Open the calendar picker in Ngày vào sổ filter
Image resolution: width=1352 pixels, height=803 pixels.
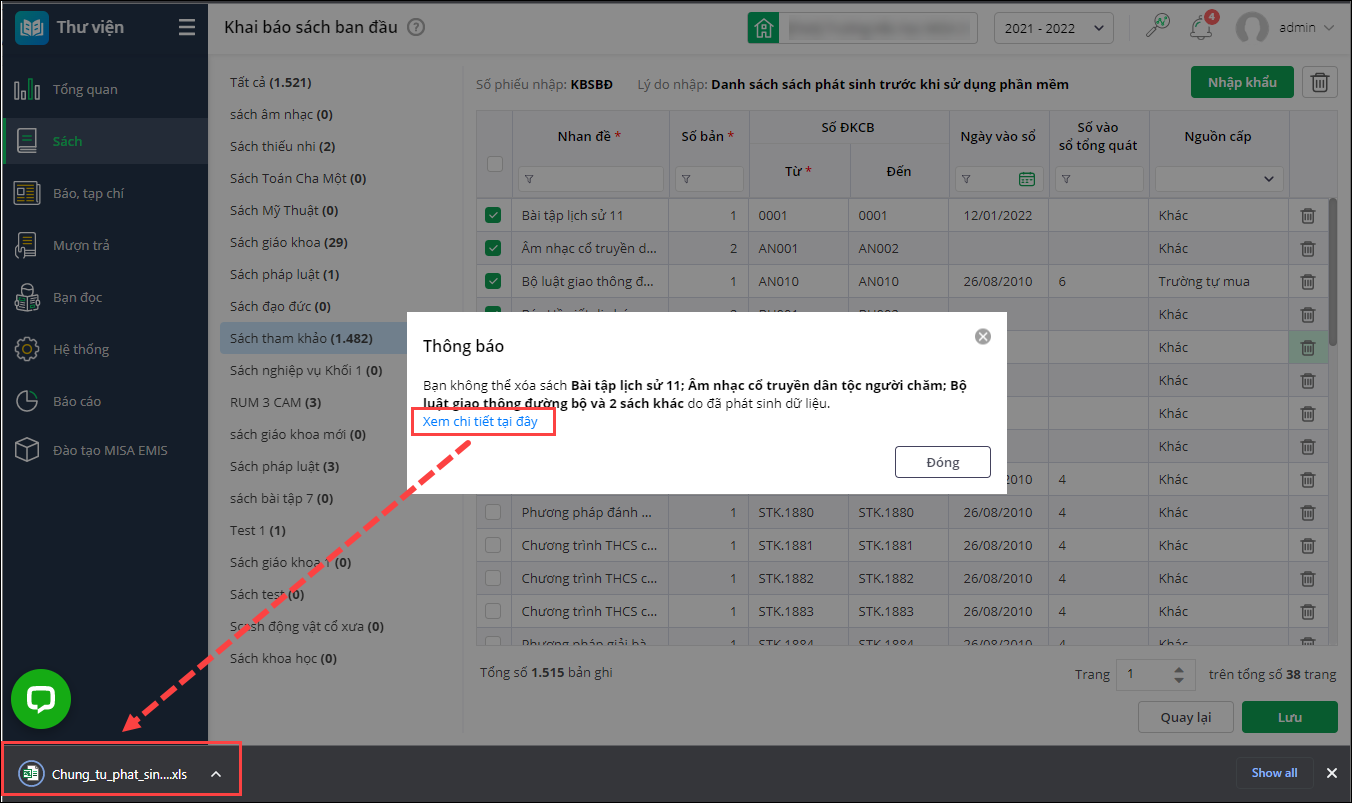click(1027, 179)
